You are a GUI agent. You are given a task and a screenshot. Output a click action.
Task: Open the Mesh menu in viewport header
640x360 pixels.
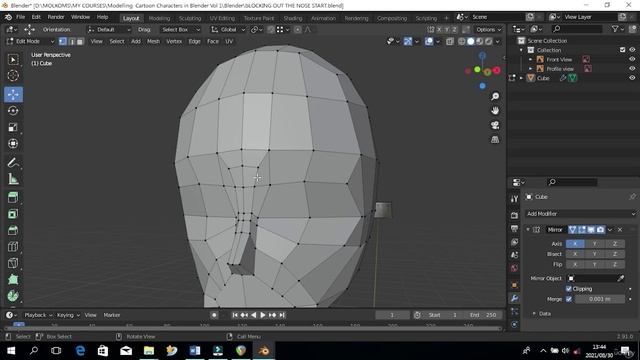pos(153,41)
